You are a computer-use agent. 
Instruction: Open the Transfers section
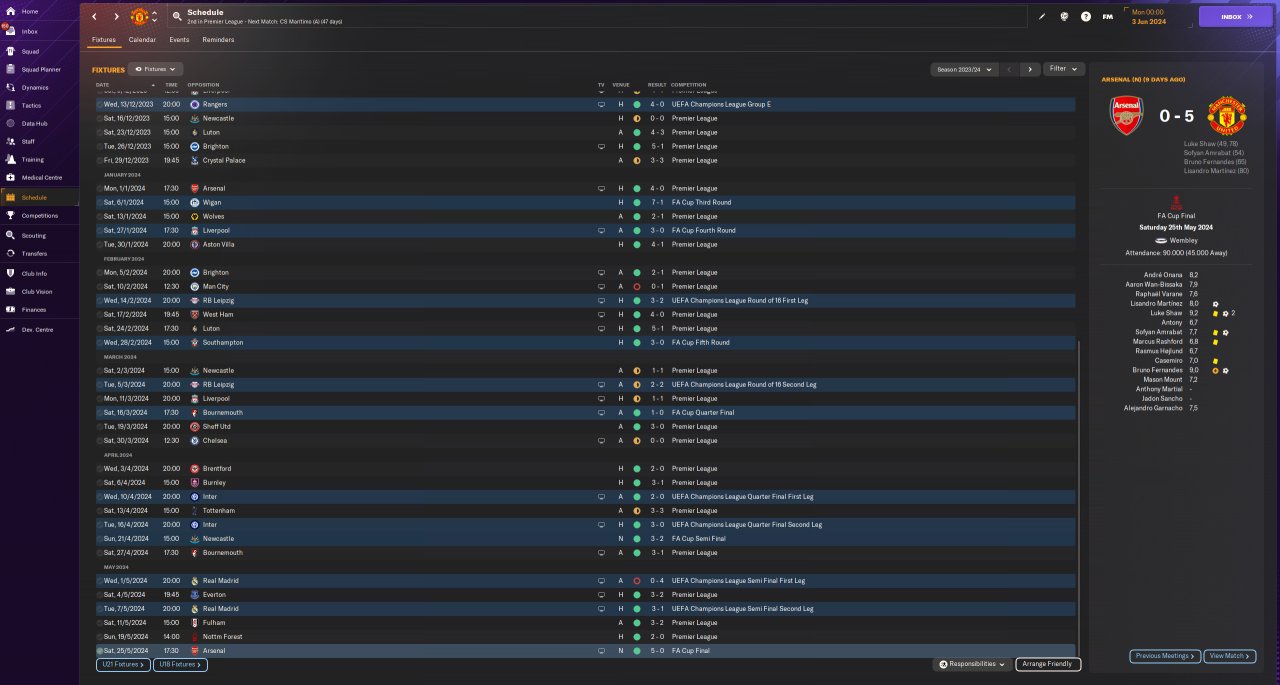[37, 253]
